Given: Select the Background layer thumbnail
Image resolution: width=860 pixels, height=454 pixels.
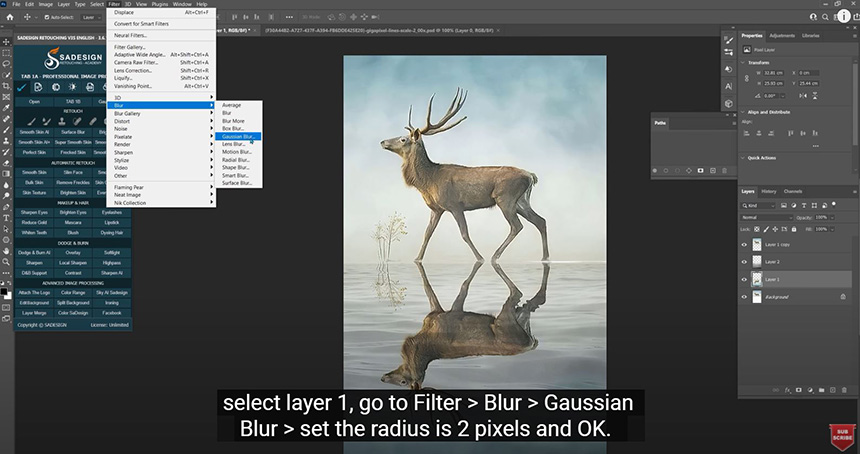Looking at the screenshot, I should (x=757, y=297).
